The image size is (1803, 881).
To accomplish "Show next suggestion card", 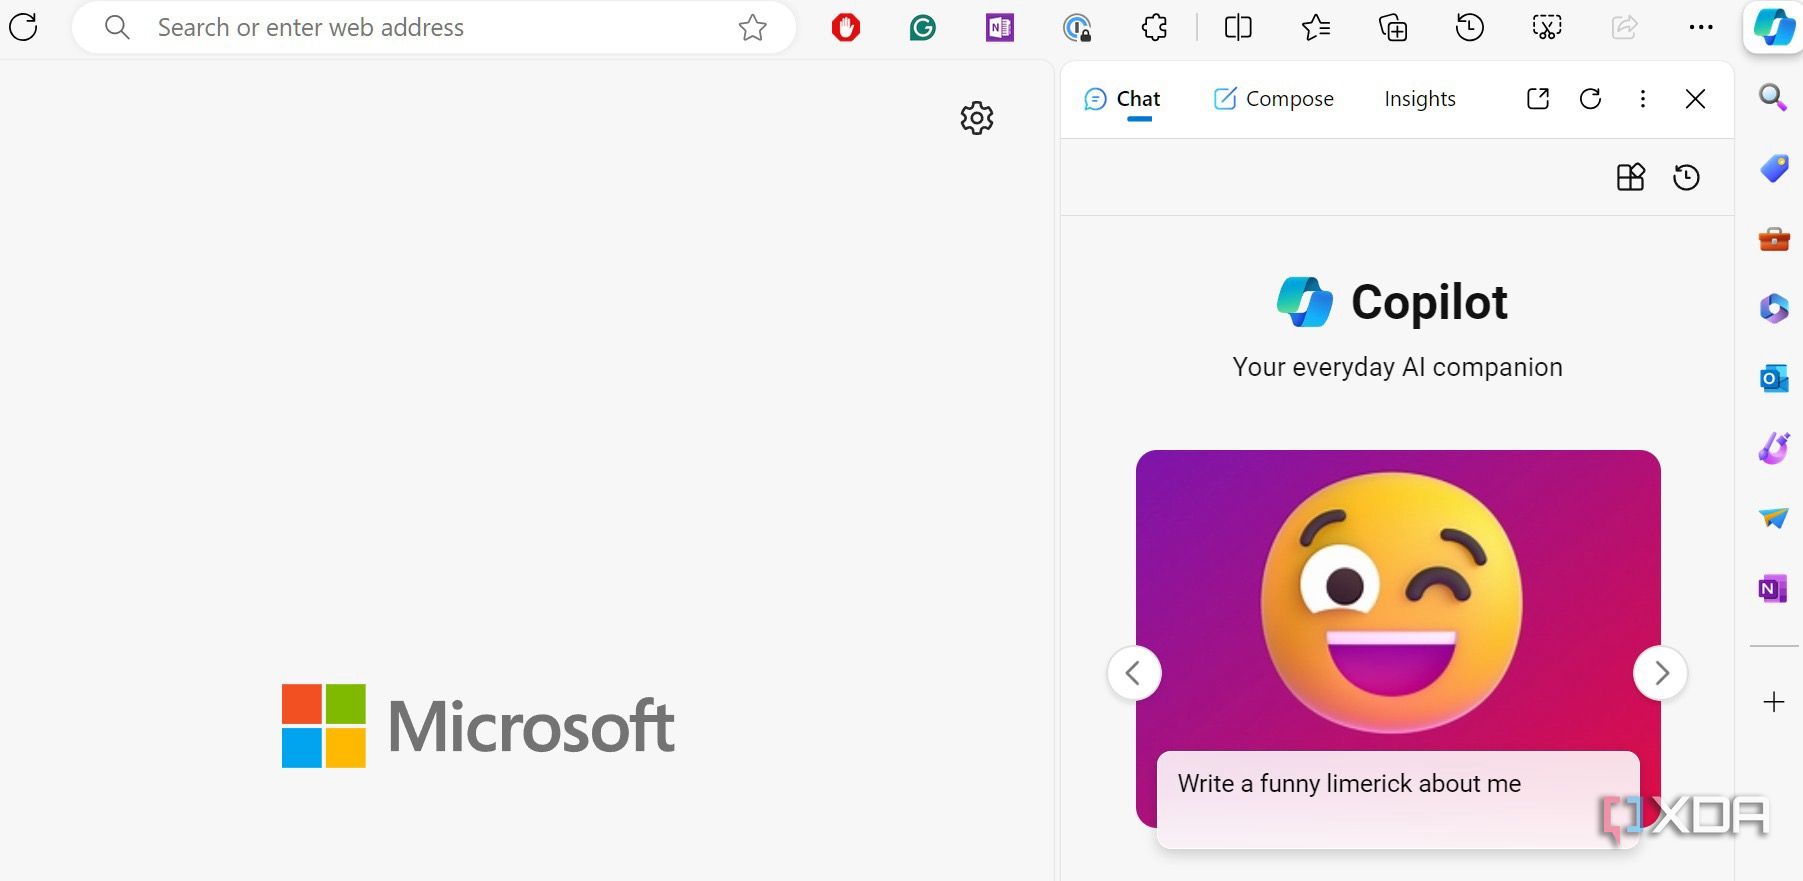I will click(1660, 673).
